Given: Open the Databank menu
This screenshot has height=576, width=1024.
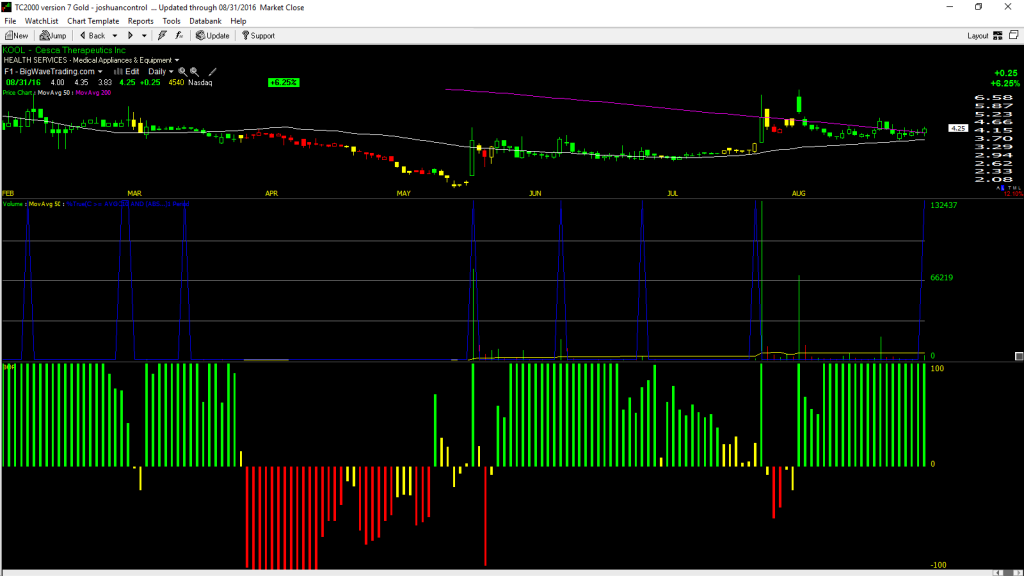Looking at the screenshot, I should click(x=205, y=21).
